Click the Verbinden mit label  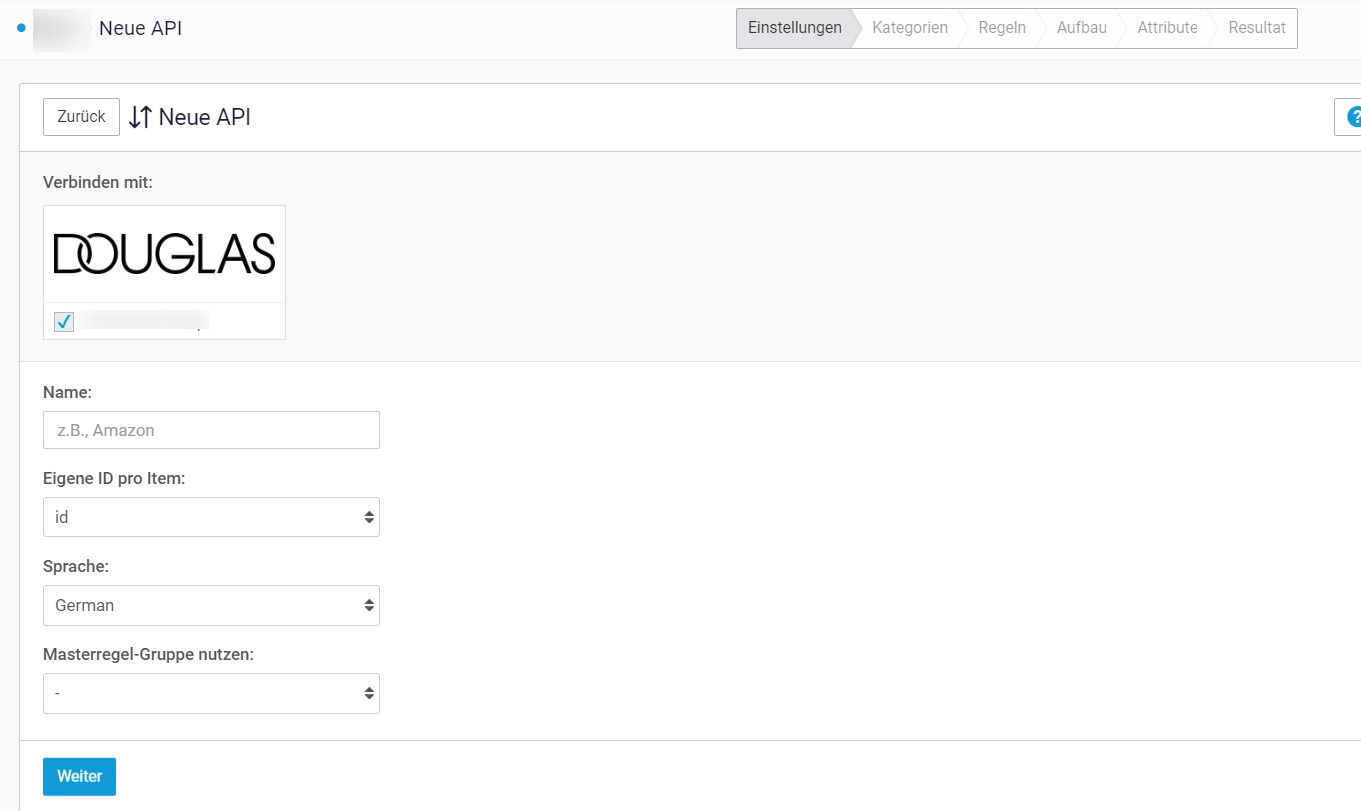pyautogui.click(x=98, y=182)
